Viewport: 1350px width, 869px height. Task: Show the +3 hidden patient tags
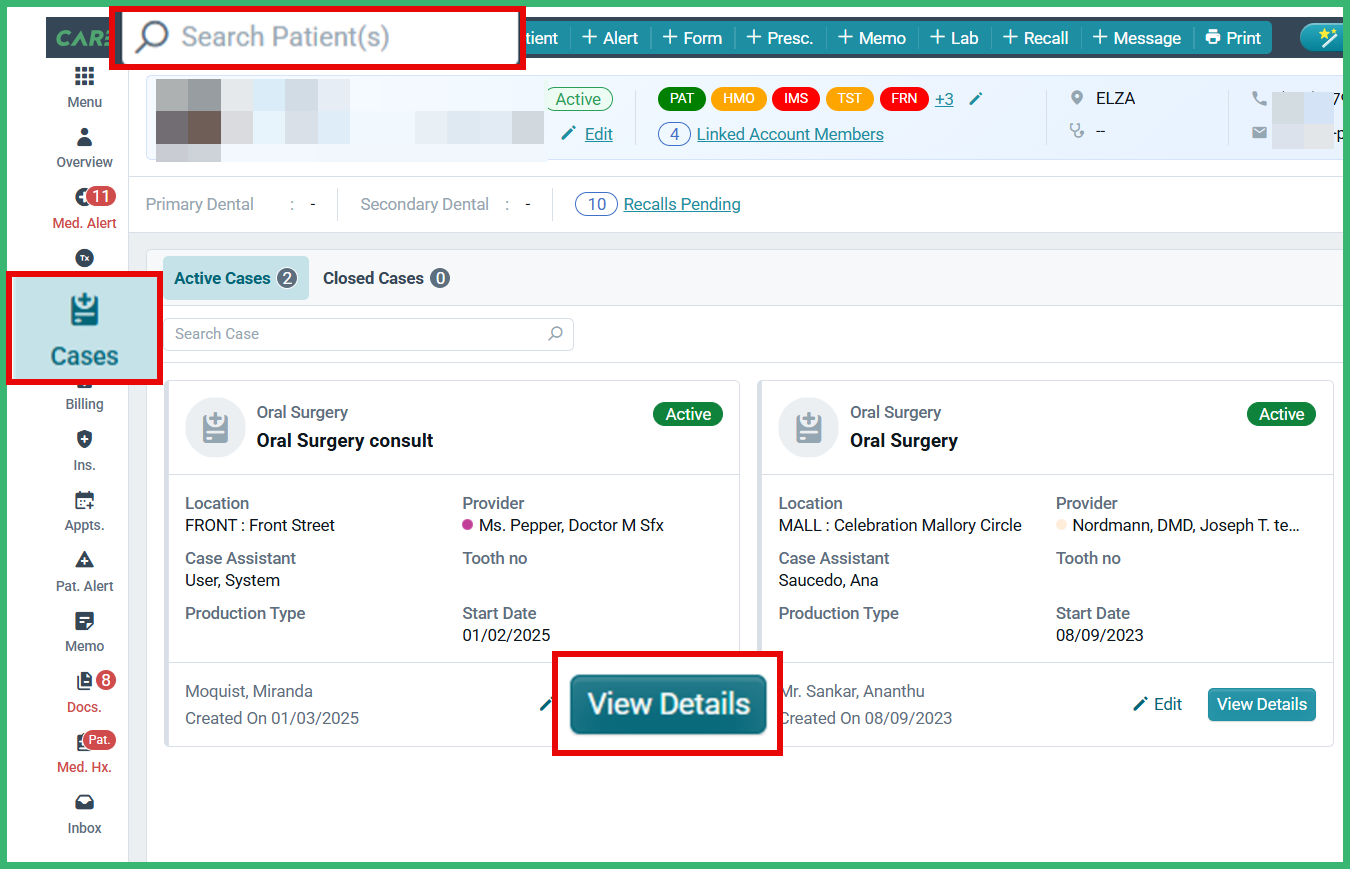(x=944, y=99)
